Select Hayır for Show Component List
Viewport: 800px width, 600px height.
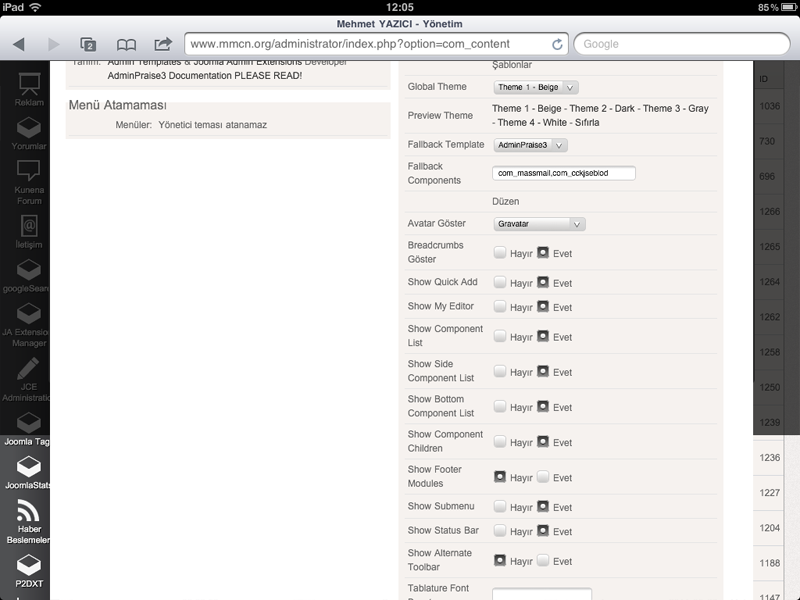click(499, 336)
